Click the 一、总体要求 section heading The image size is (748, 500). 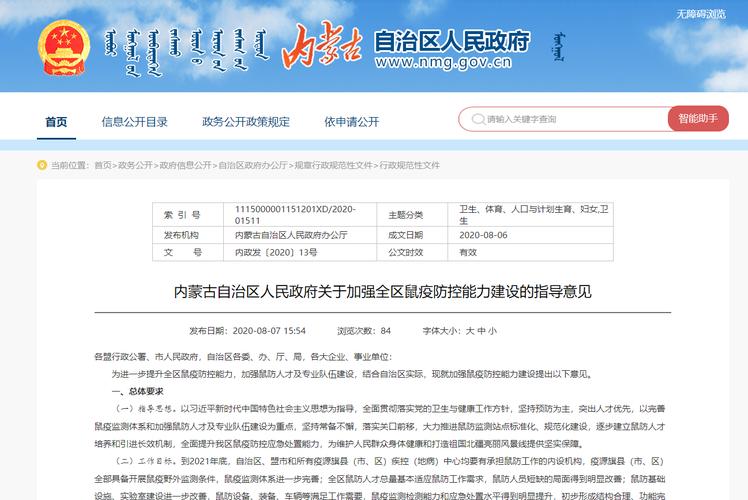pyautogui.click(x=137, y=392)
